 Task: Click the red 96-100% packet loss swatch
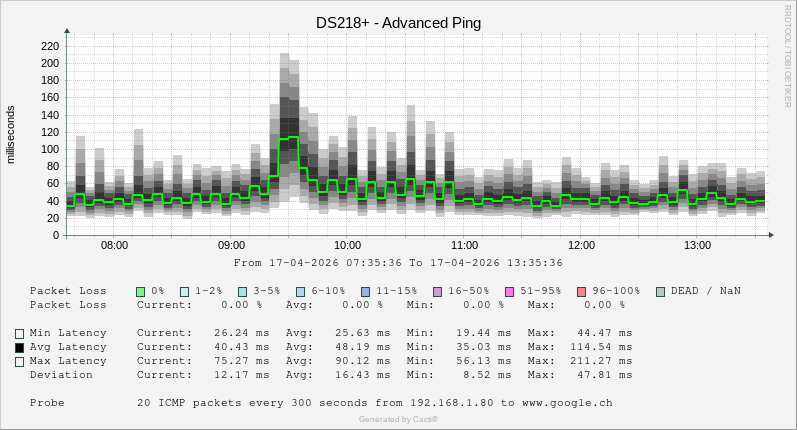[x=581, y=291]
